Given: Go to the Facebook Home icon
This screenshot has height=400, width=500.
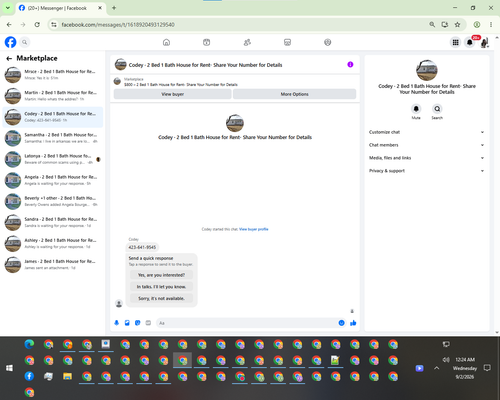Looking at the screenshot, I should coord(166,42).
